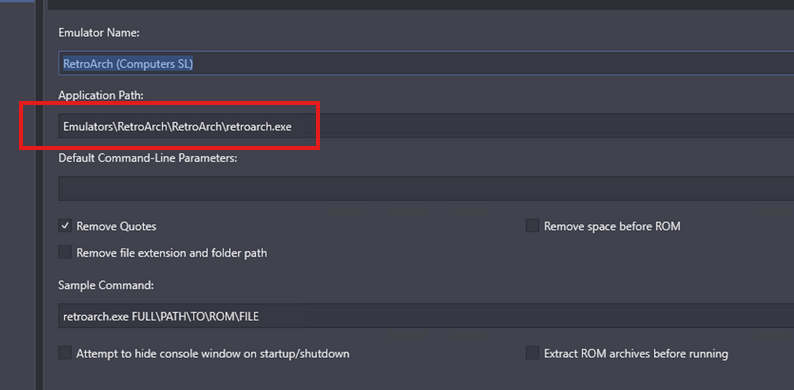Click the Default Command-Line Parameters label
Image resolution: width=794 pixels, height=390 pixels.
pos(148,158)
